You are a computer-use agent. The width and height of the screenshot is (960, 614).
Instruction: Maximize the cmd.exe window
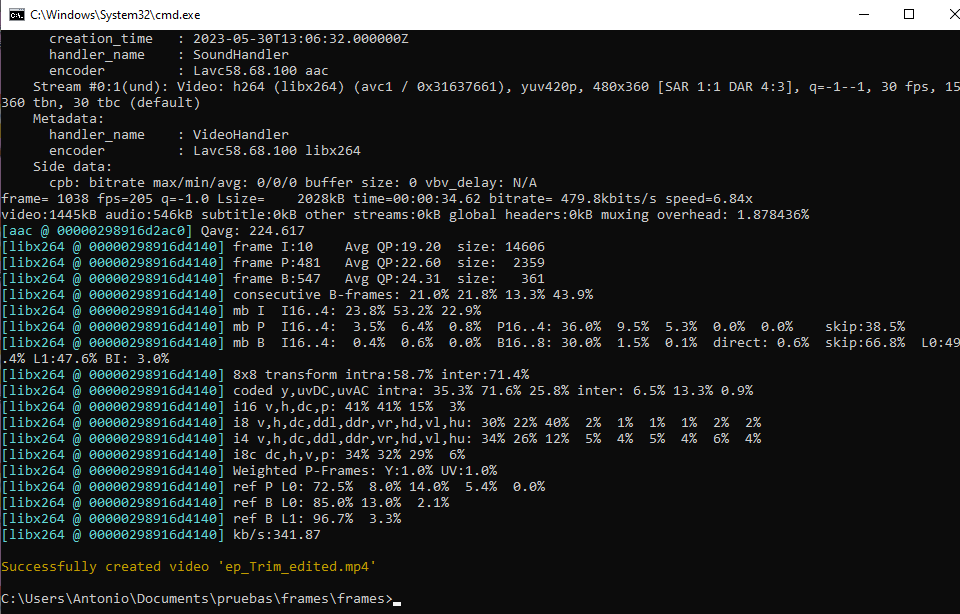909,15
